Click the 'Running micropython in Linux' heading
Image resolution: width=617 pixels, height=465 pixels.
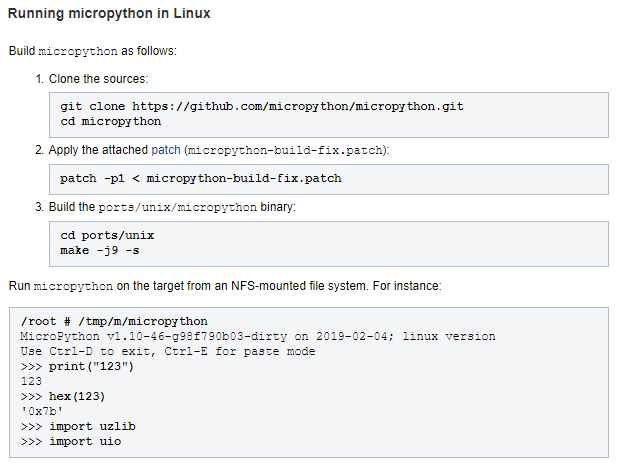[x=109, y=13]
